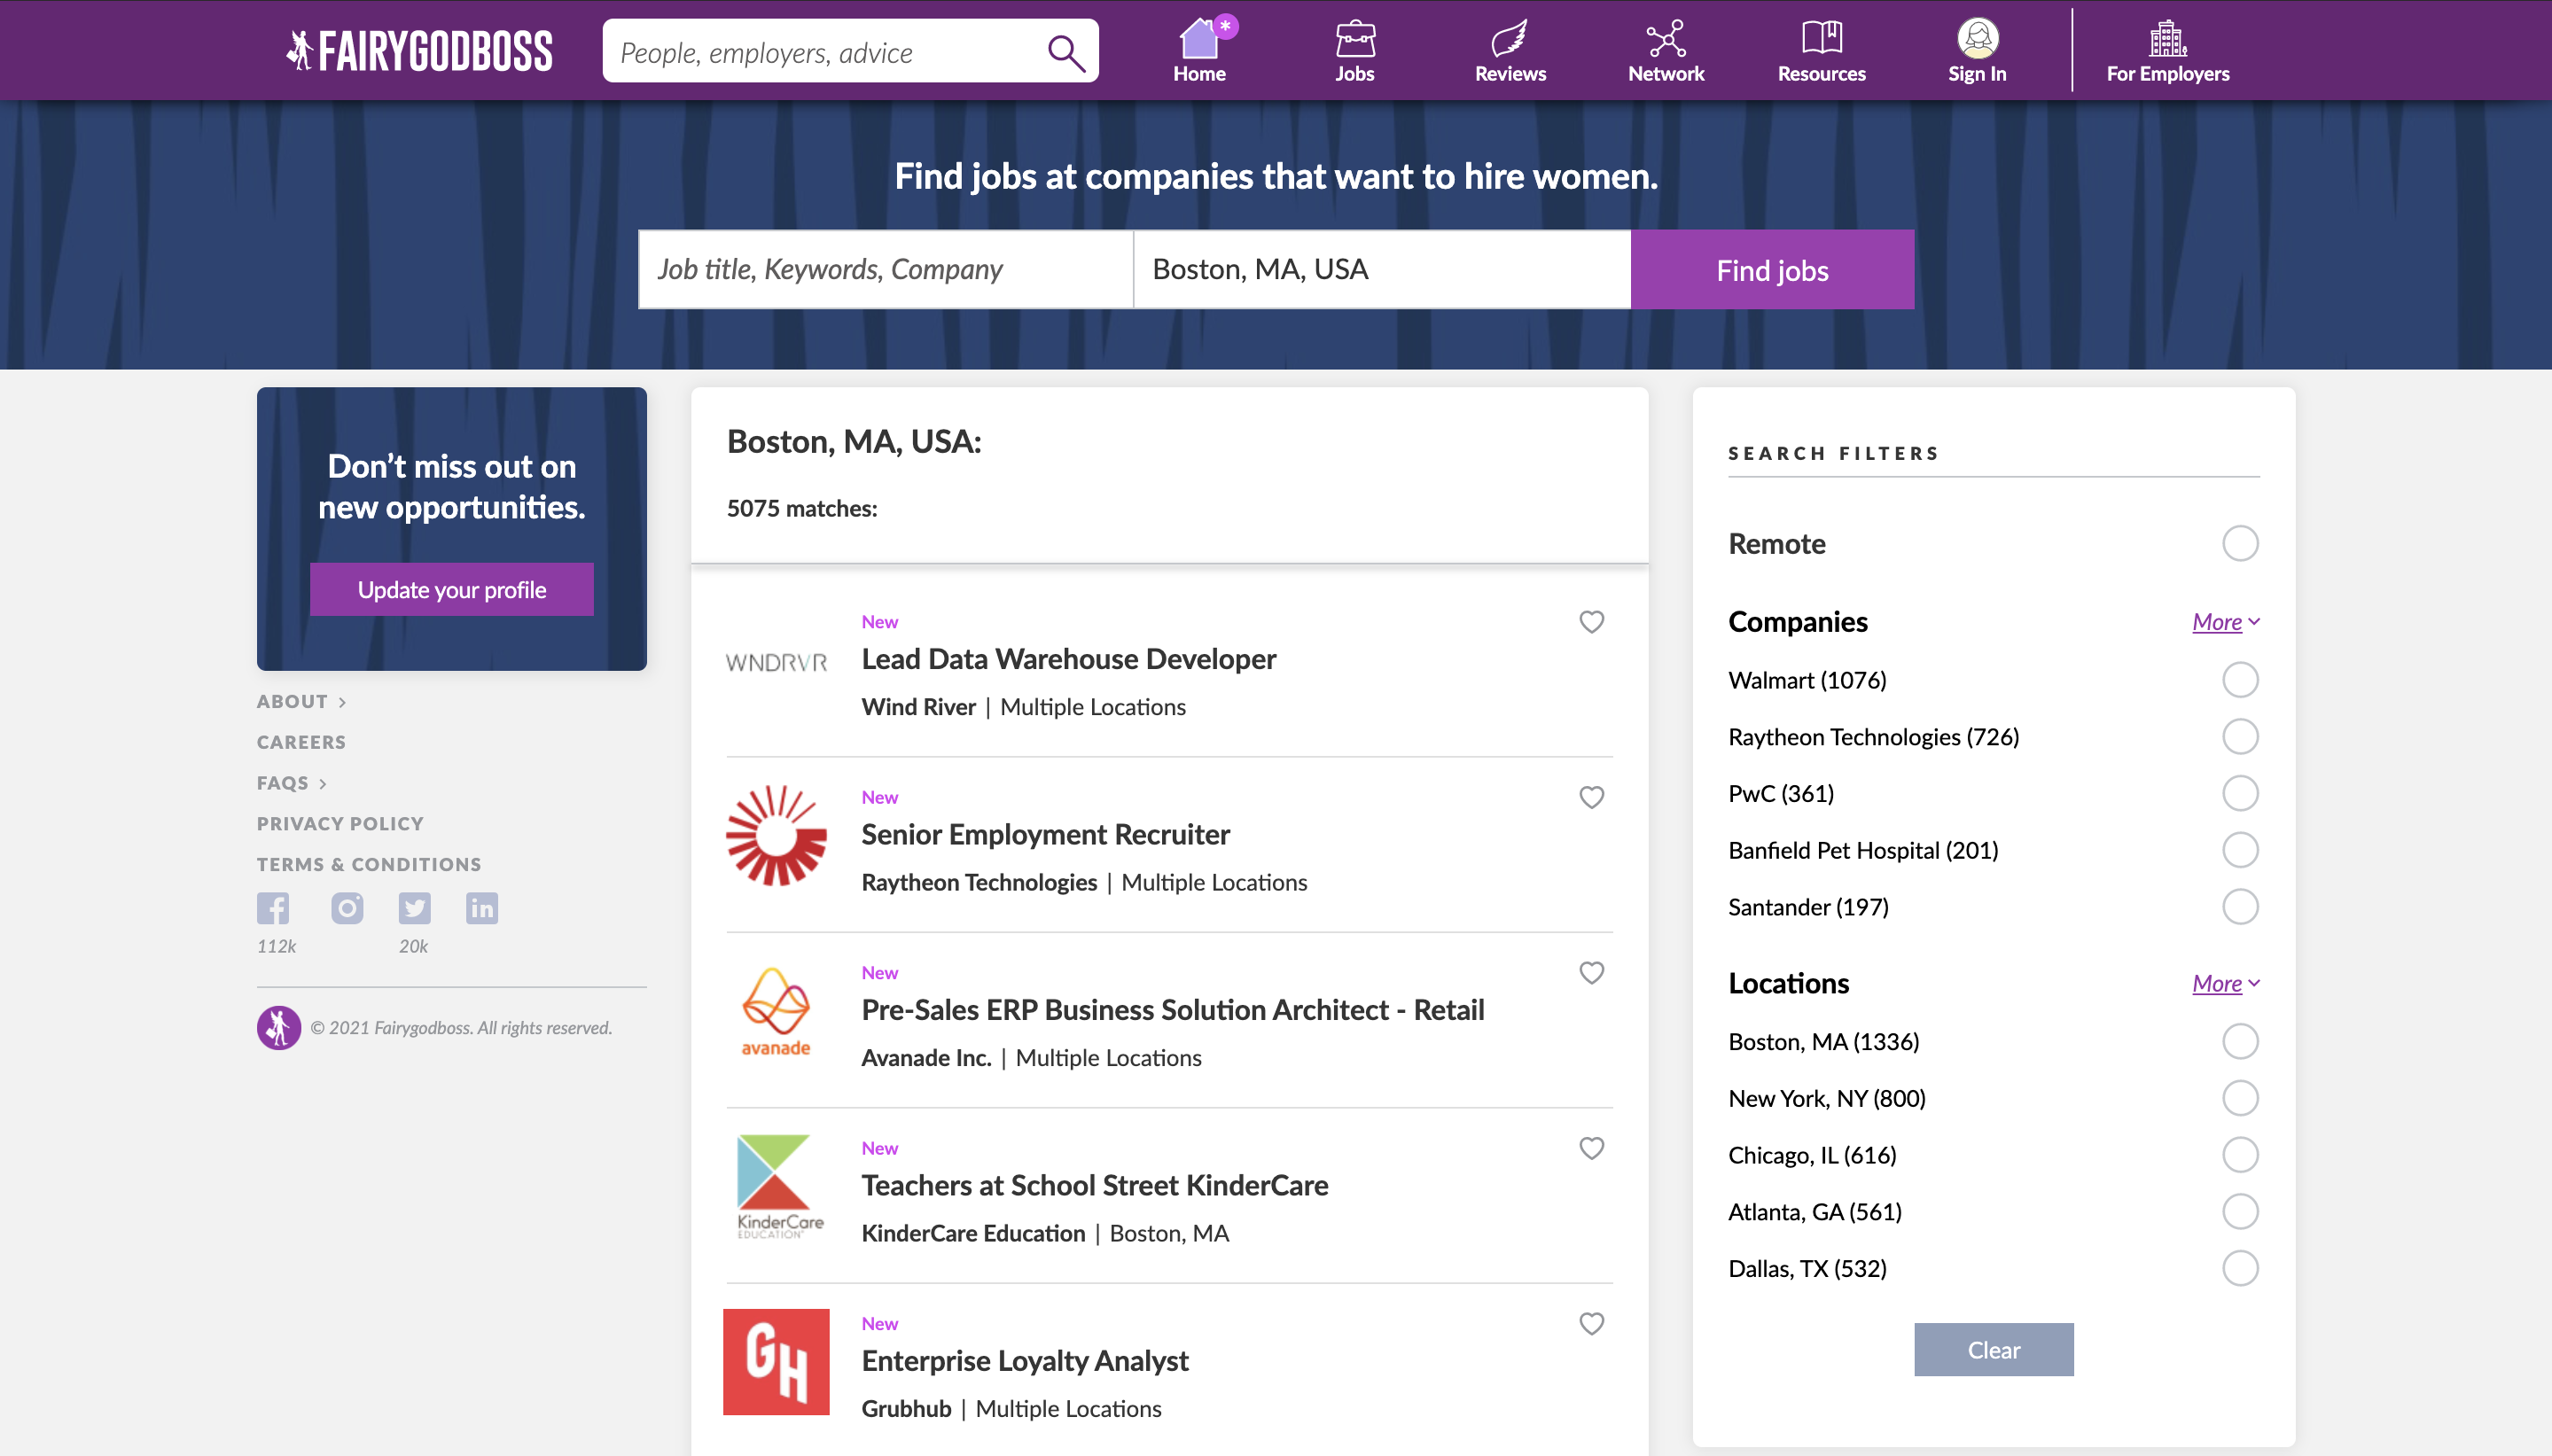Open Enterprise Loyalty Analyst job title

(x=1025, y=1361)
